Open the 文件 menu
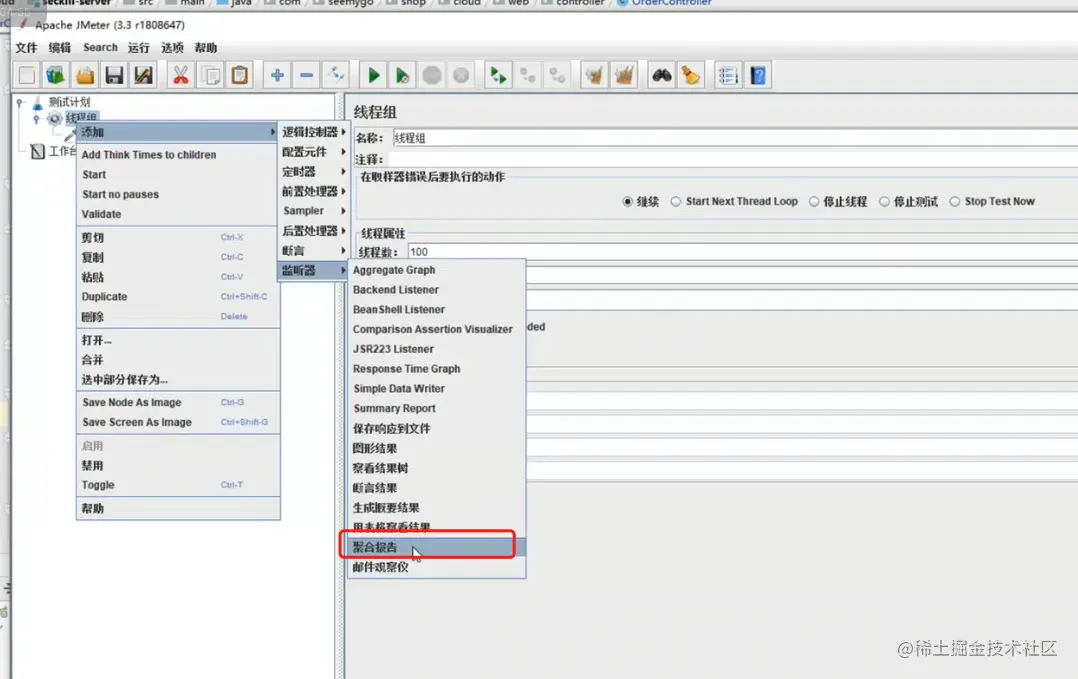 [26, 47]
